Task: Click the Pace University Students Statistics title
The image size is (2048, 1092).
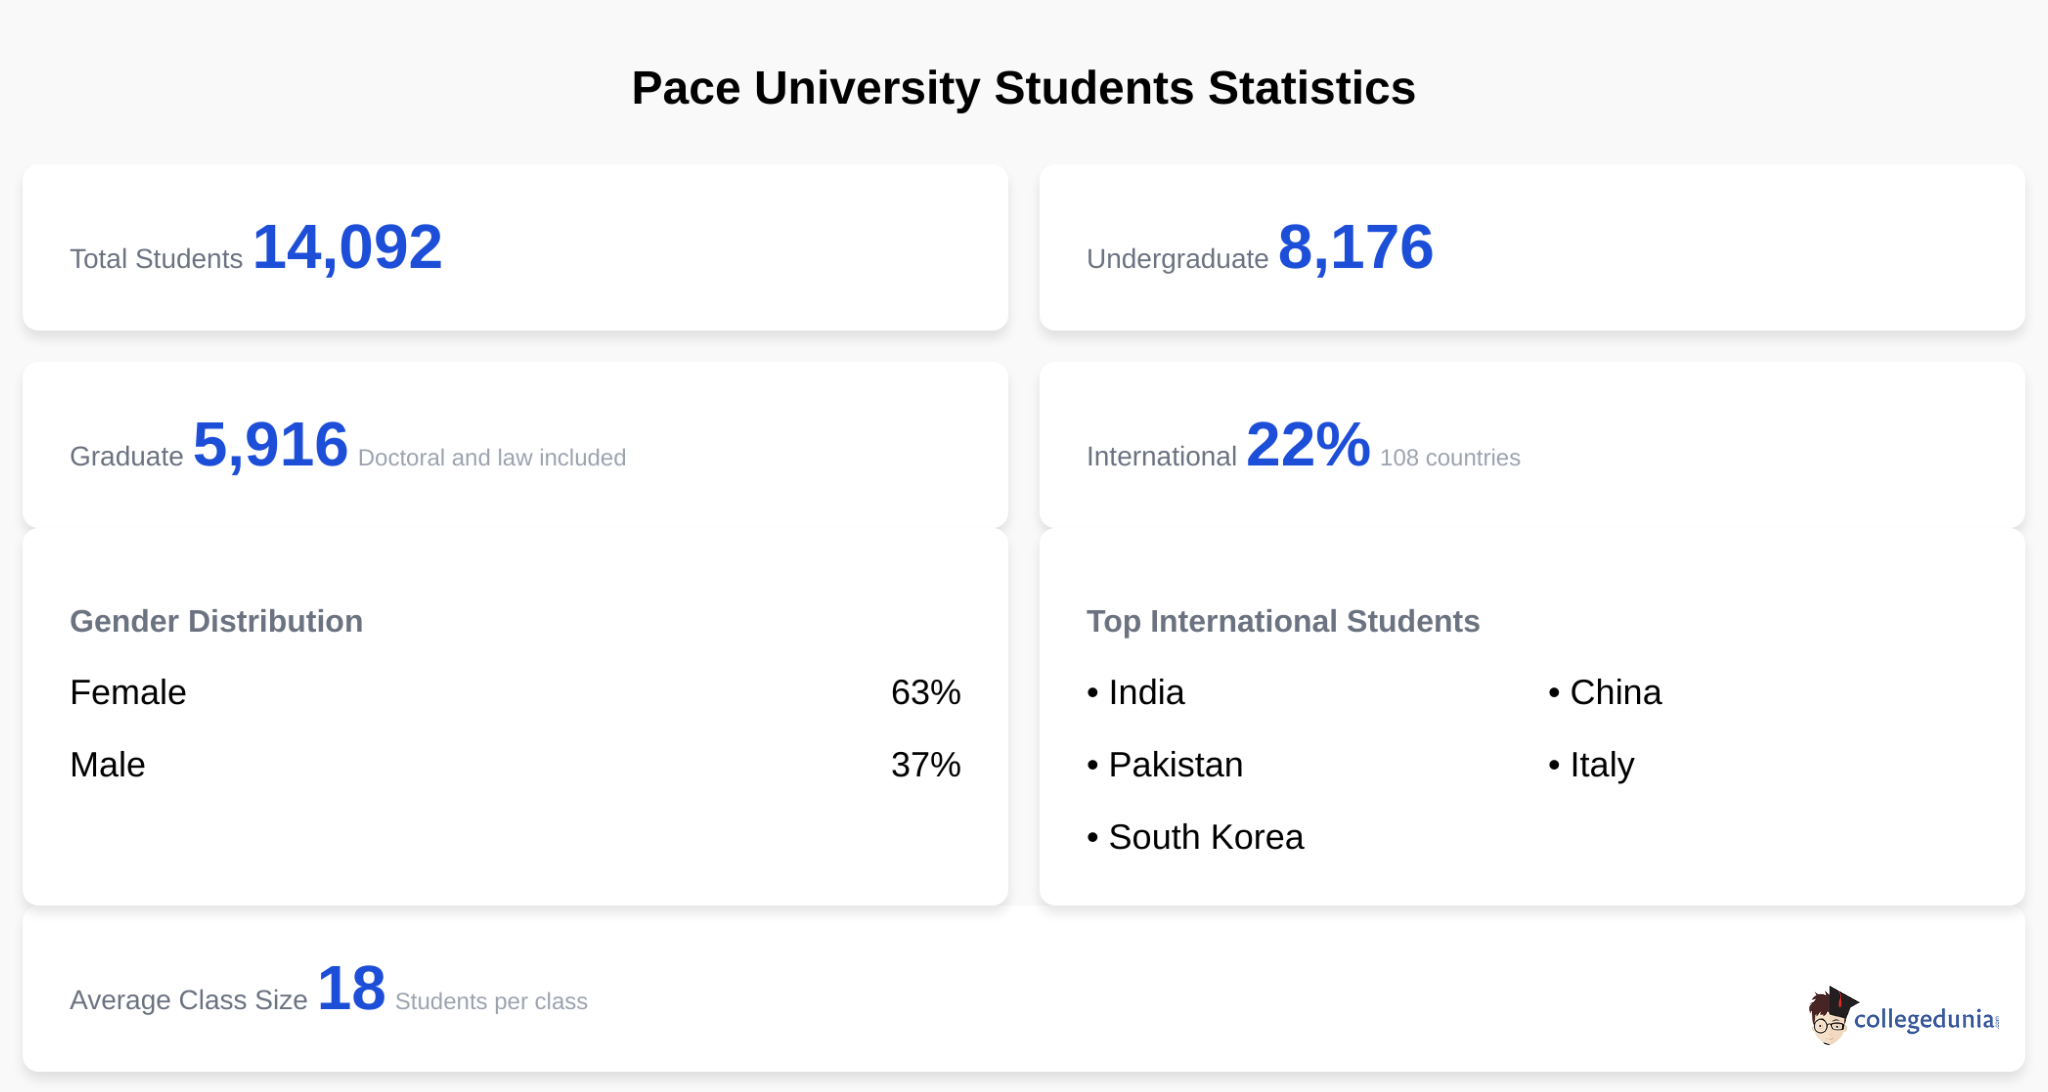Action: 1023,88
